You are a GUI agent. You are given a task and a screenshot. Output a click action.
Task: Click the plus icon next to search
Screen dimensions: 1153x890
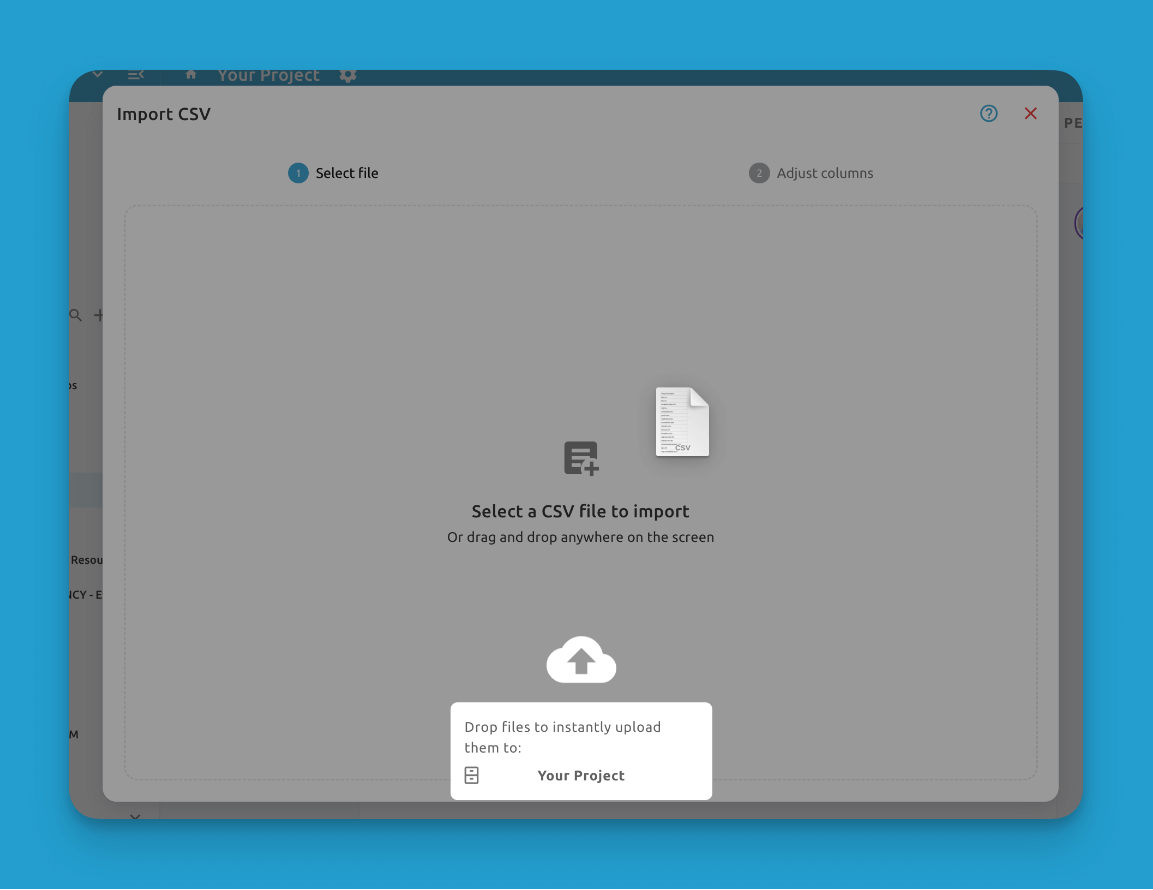(99, 315)
